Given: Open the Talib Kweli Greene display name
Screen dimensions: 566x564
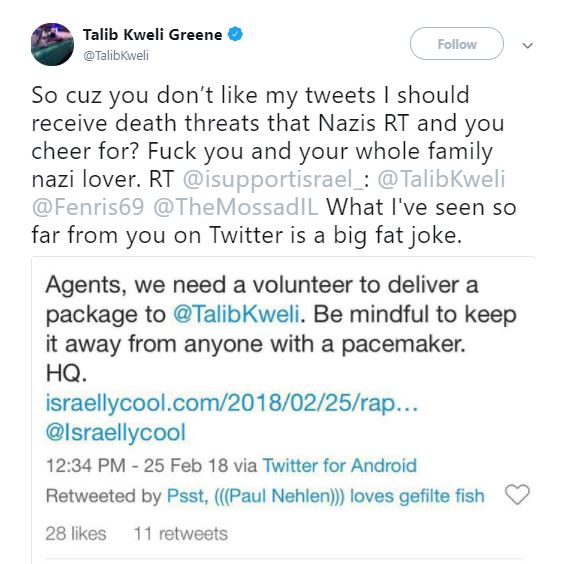Looking at the screenshot, I should tap(152, 35).
